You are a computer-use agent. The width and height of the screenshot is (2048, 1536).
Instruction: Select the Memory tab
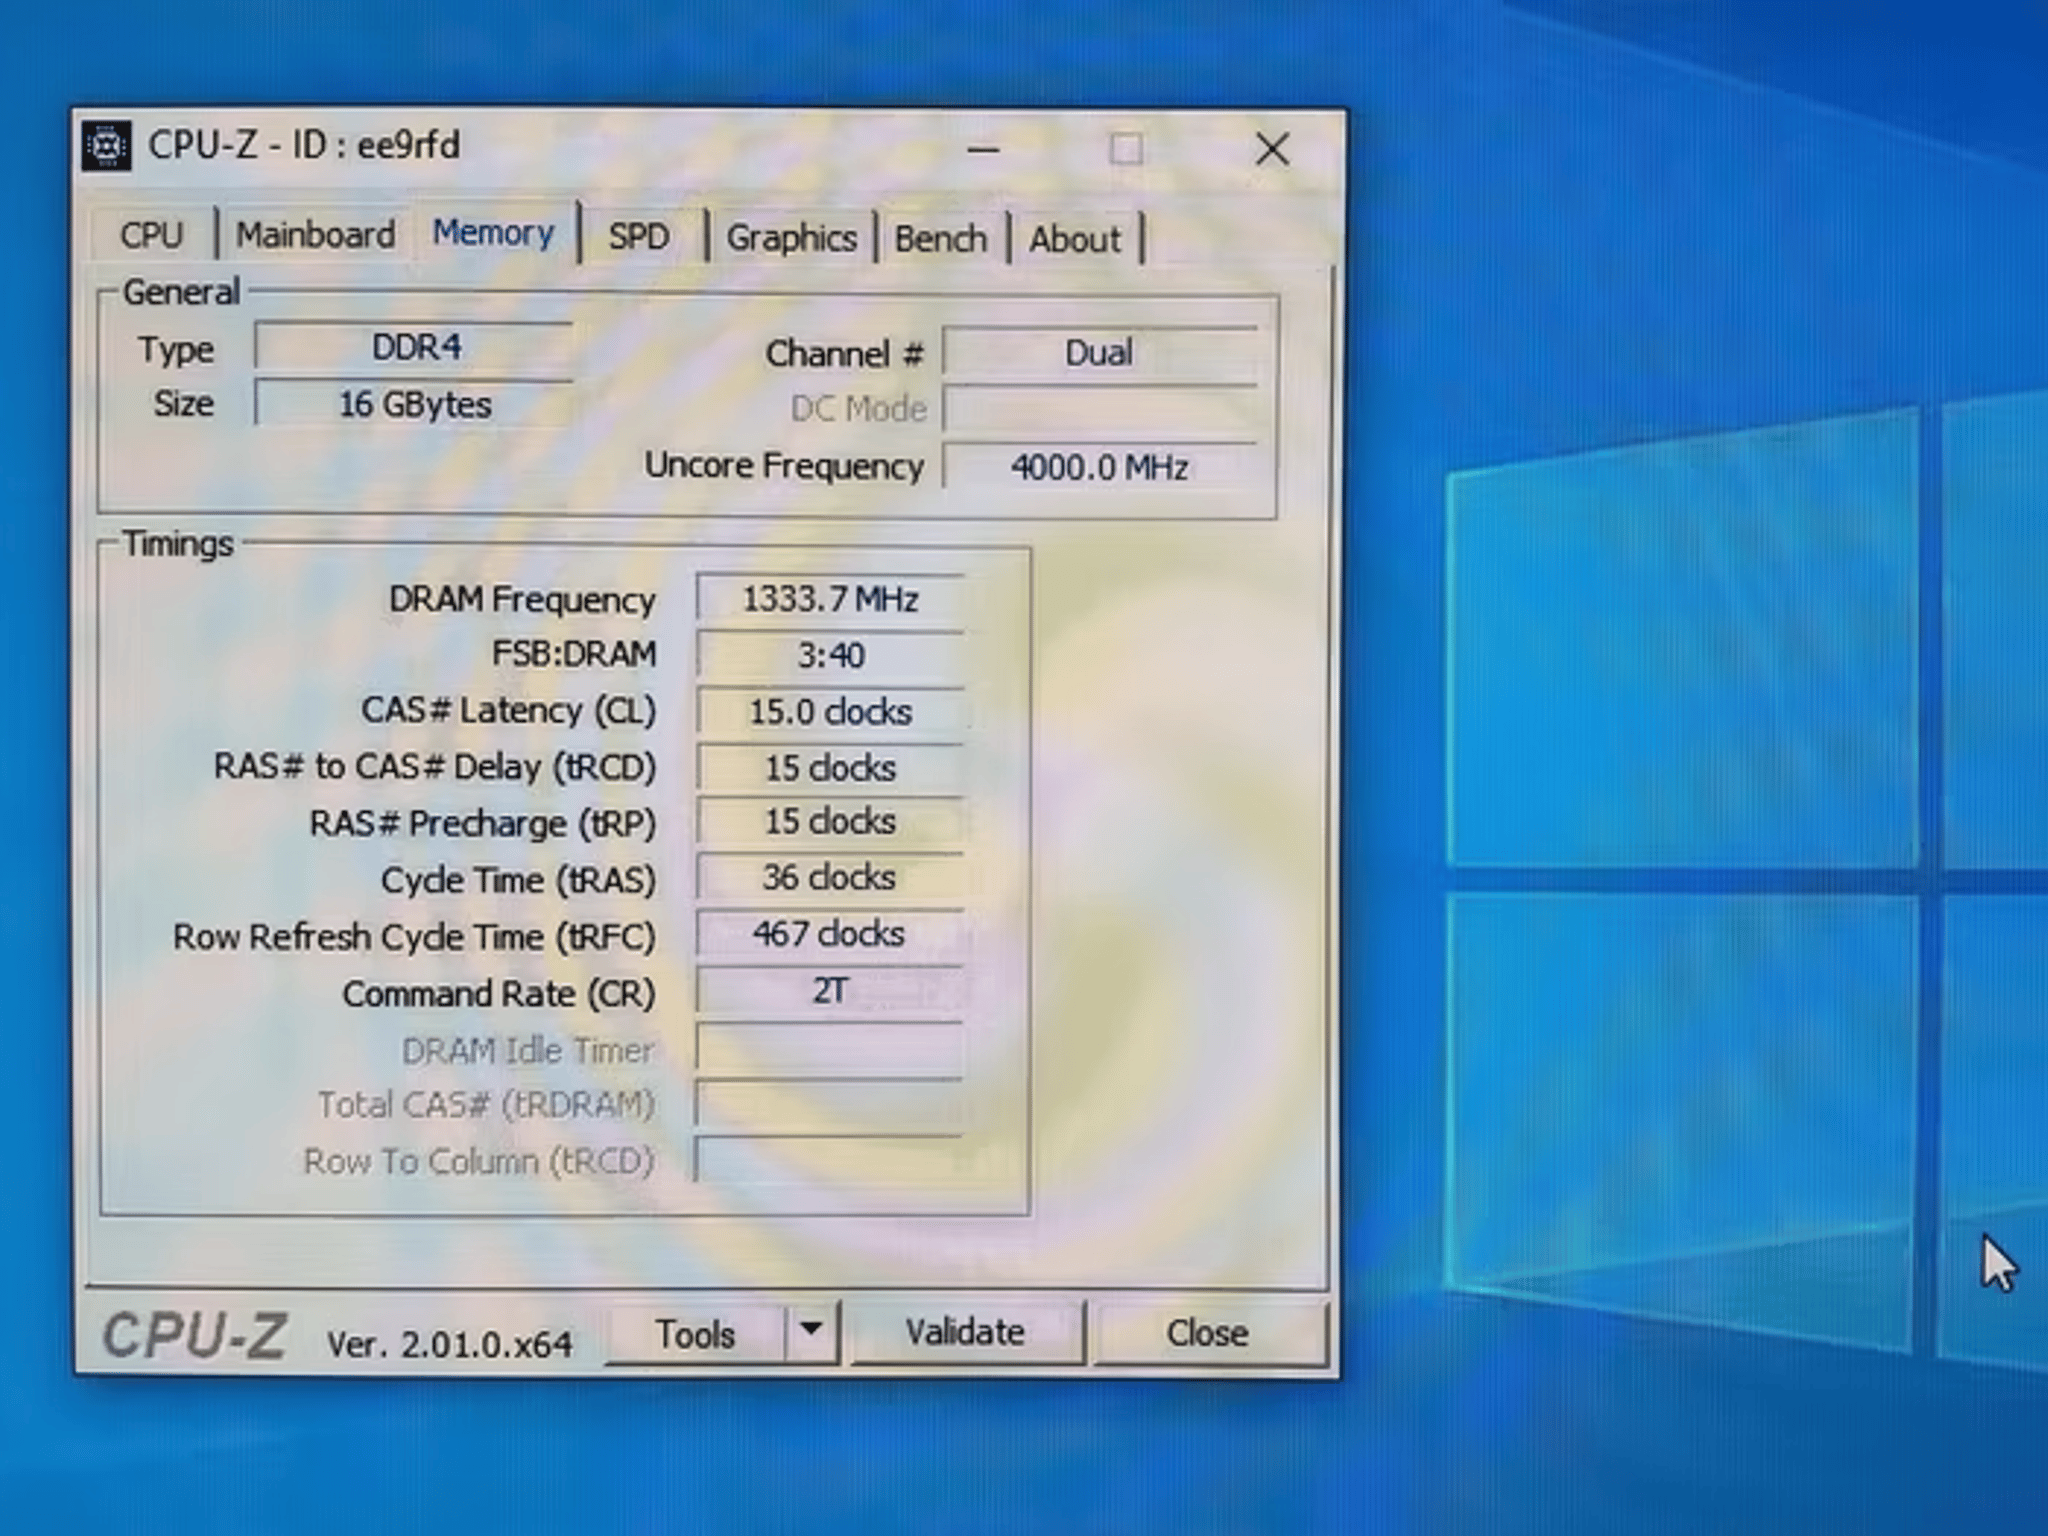point(493,232)
